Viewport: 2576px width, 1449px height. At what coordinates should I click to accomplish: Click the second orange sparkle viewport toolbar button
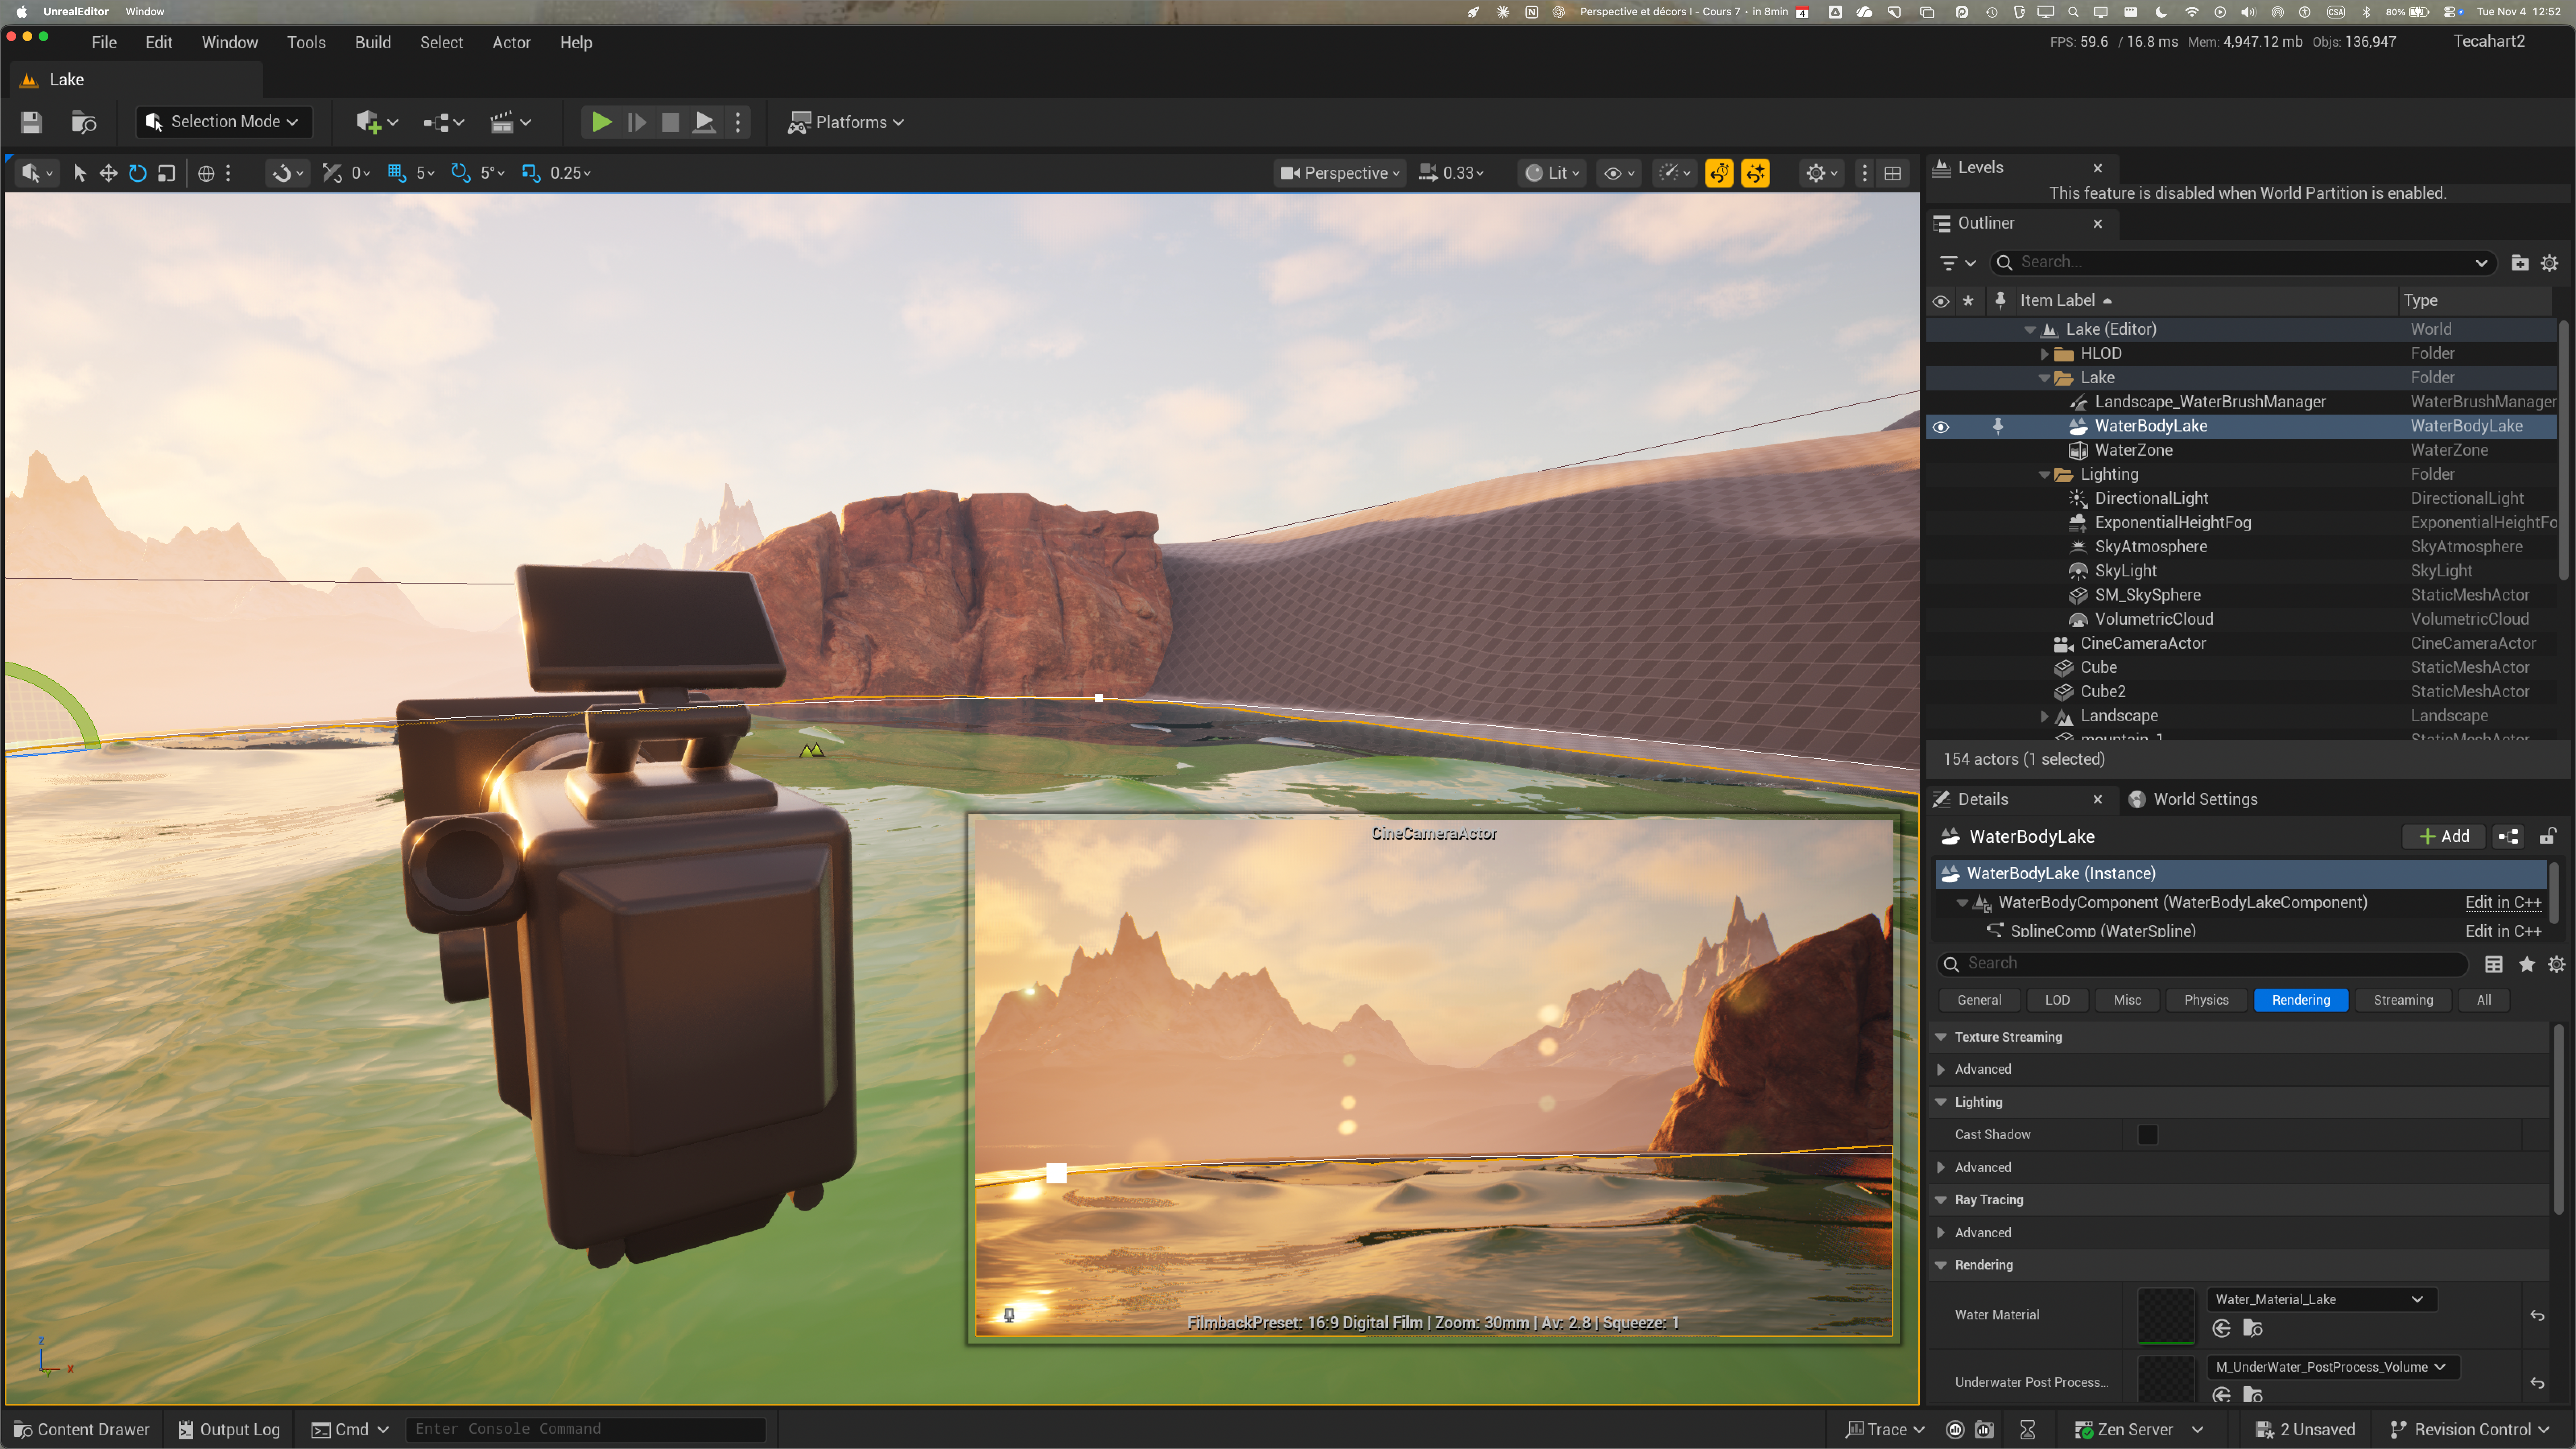(x=1755, y=173)
